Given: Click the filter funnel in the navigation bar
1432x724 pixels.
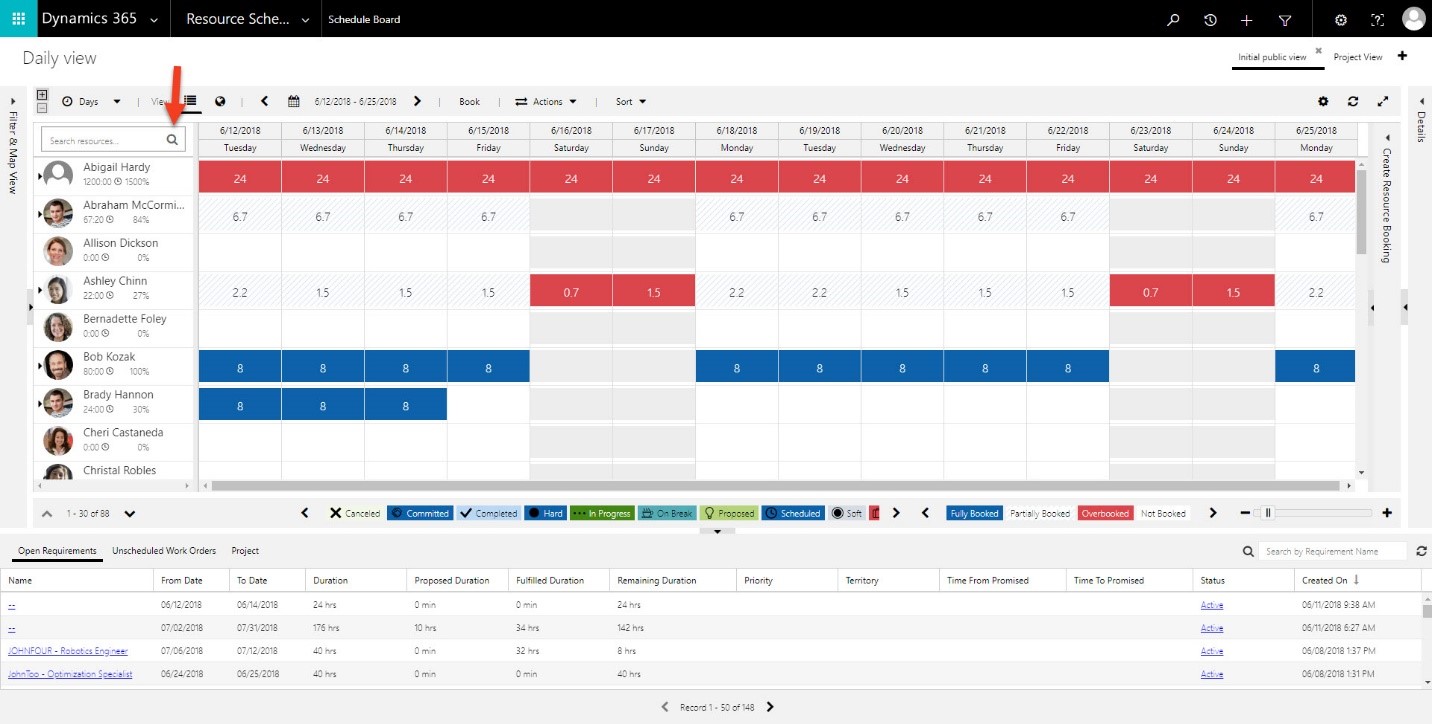Looking at the screenshot, I should point(1286,19).
